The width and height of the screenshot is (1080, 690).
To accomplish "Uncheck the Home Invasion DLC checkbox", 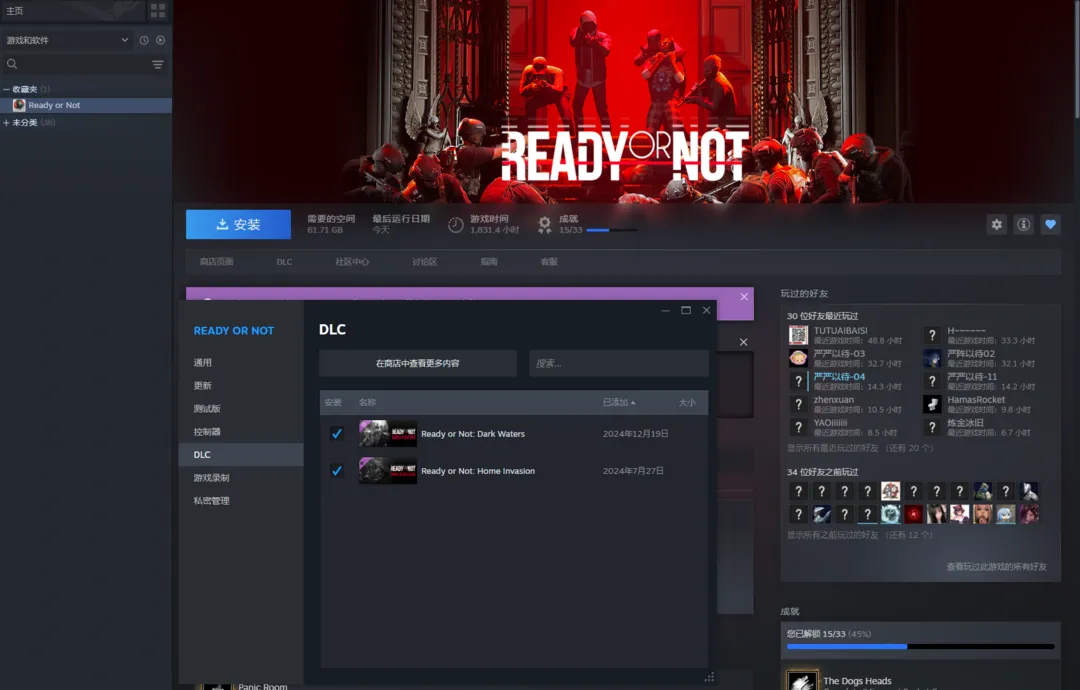I will click(x=337, y=471).
